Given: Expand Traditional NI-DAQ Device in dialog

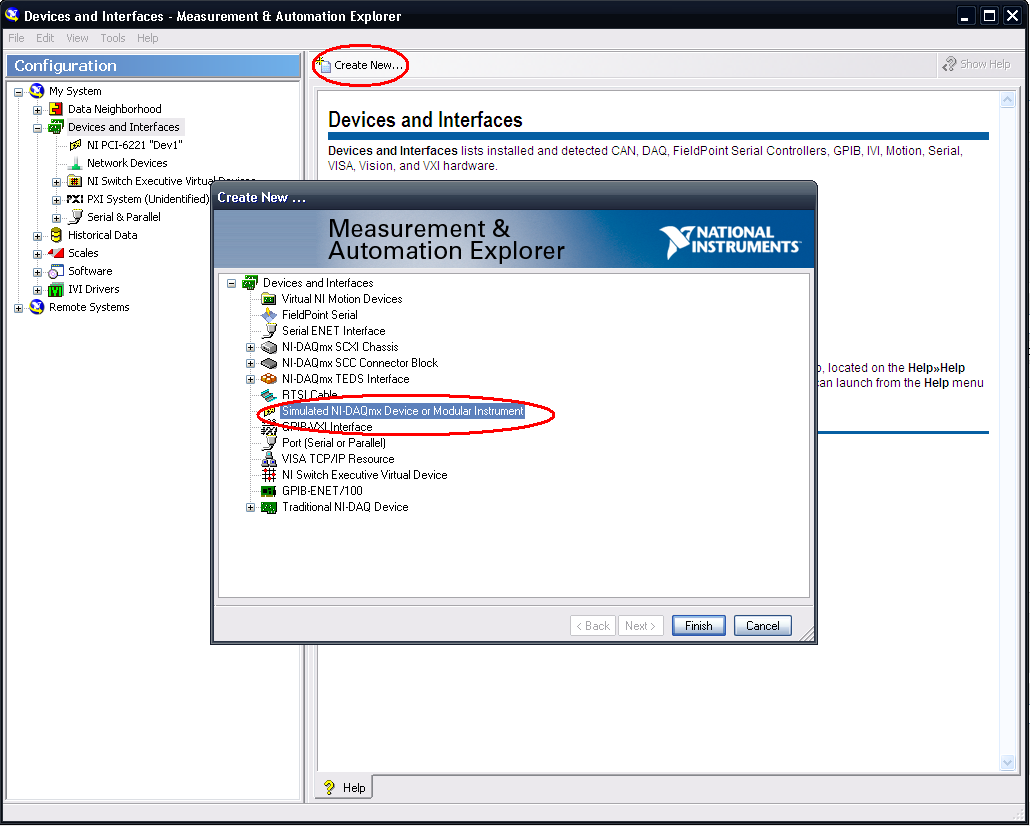Looking at the screenshot, I should (x=250, y=507).
